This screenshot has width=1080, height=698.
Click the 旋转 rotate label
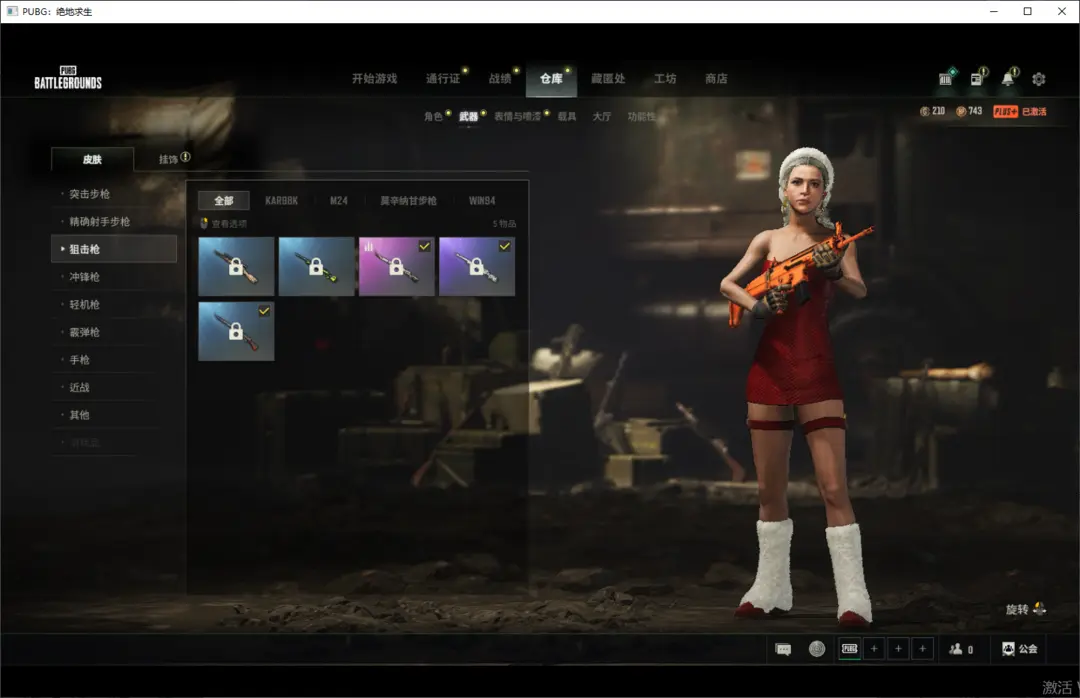pyautogui.click(x=1017, y=609)
